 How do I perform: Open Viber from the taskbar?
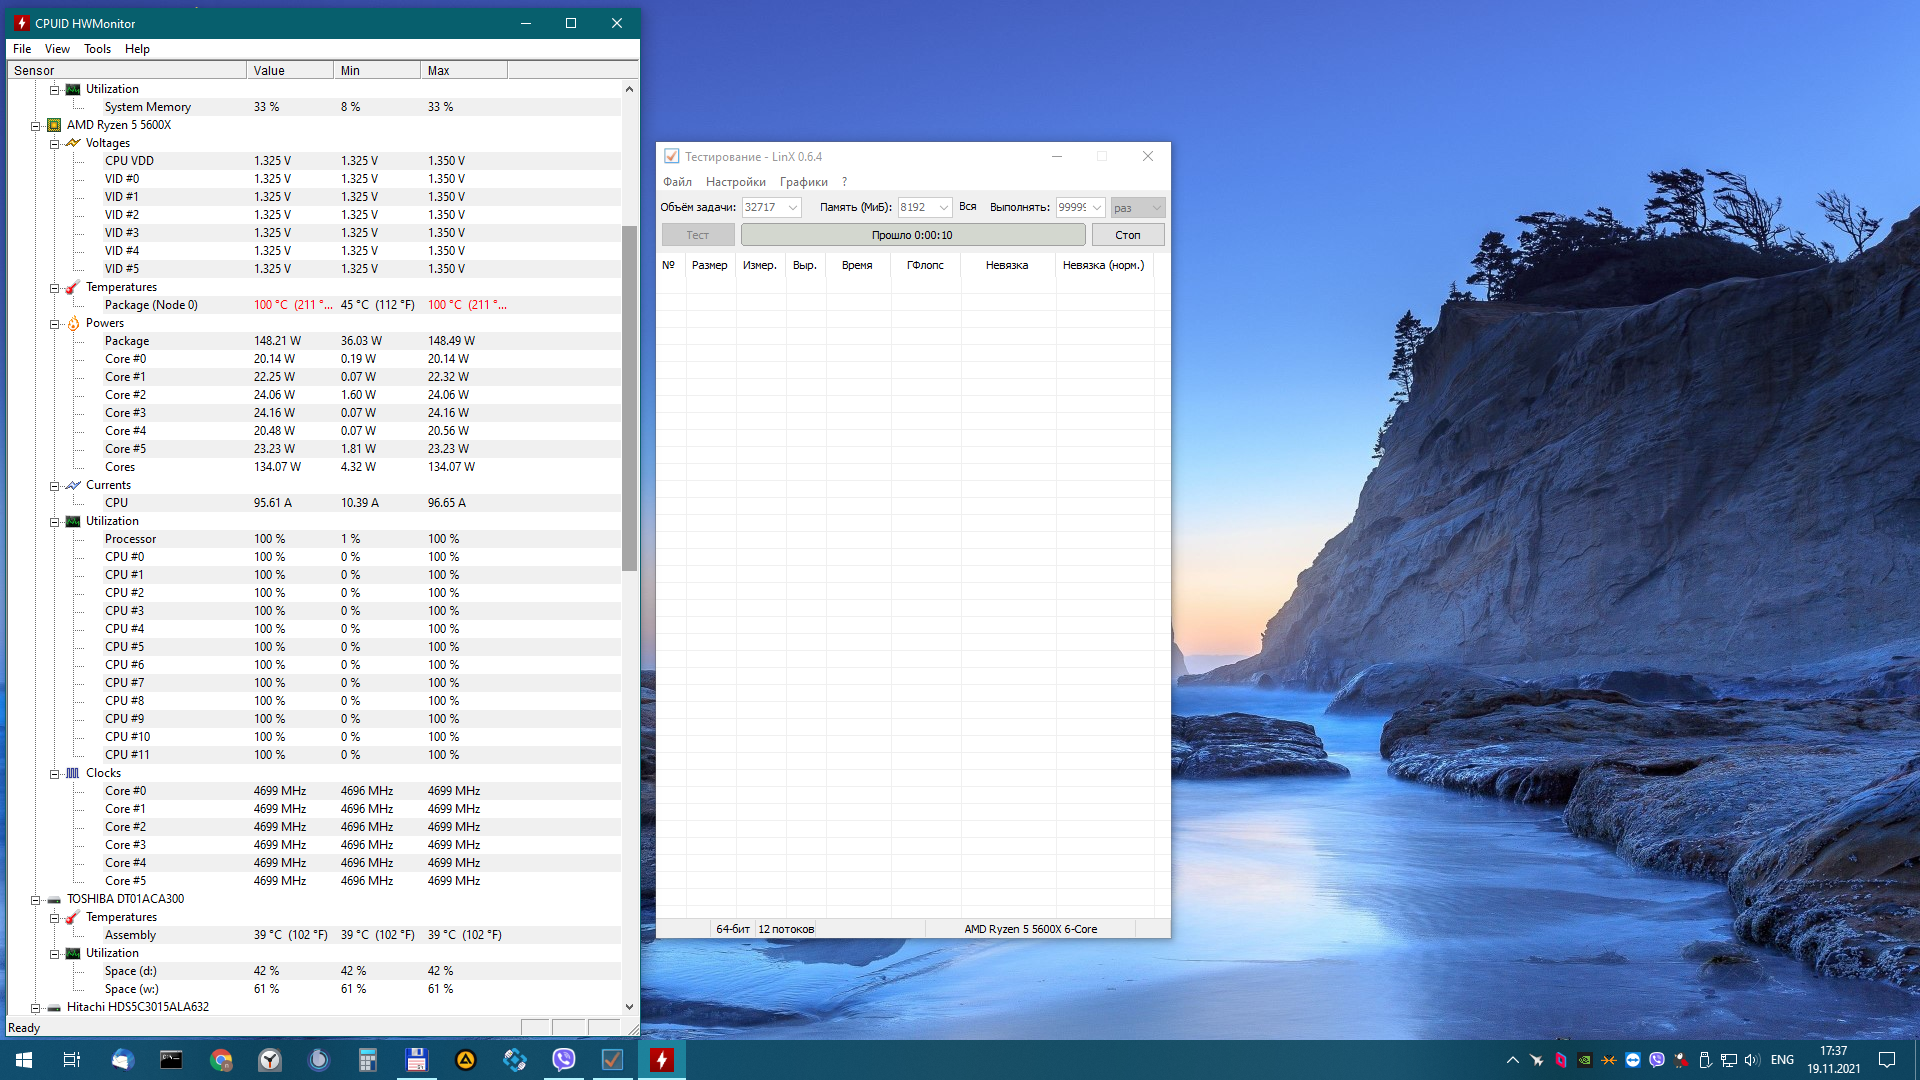pos(564,1060)
